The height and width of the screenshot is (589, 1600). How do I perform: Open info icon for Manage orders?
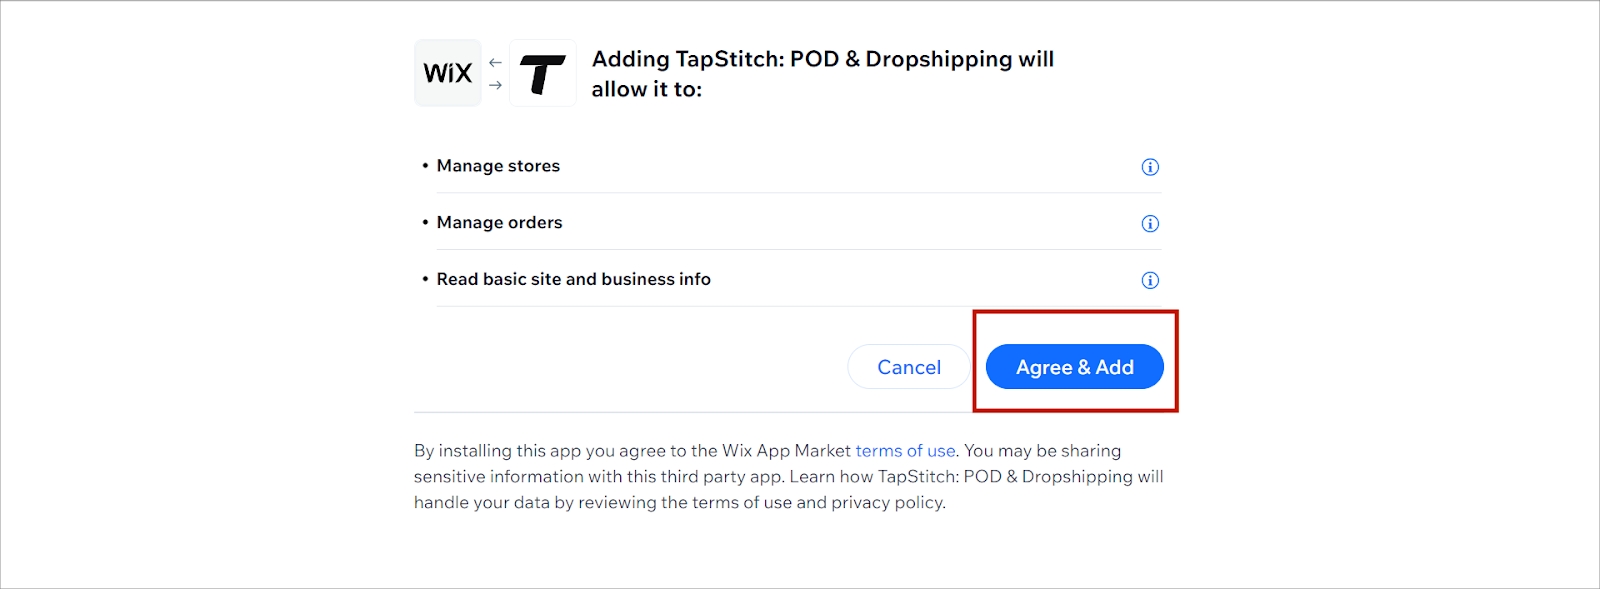1150,223
